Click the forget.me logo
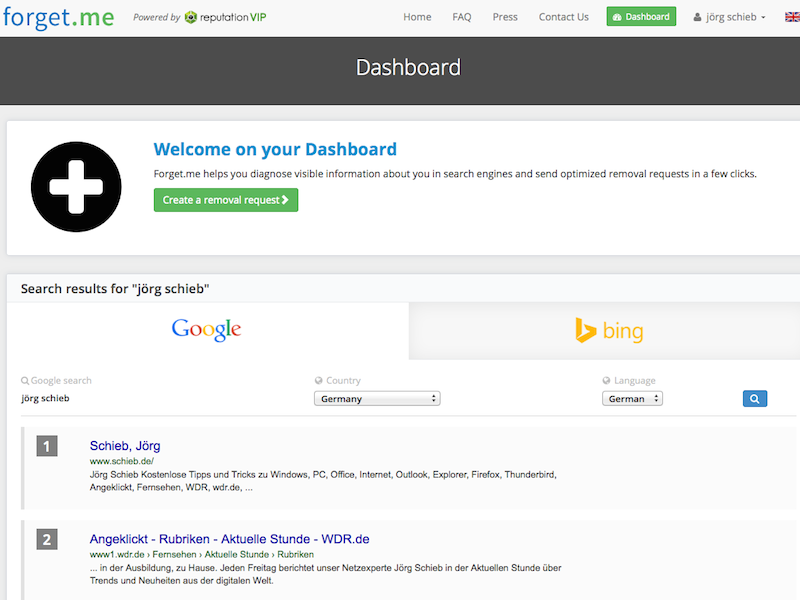The width and height of the screenshot is (800, 600). coord(59,17)
